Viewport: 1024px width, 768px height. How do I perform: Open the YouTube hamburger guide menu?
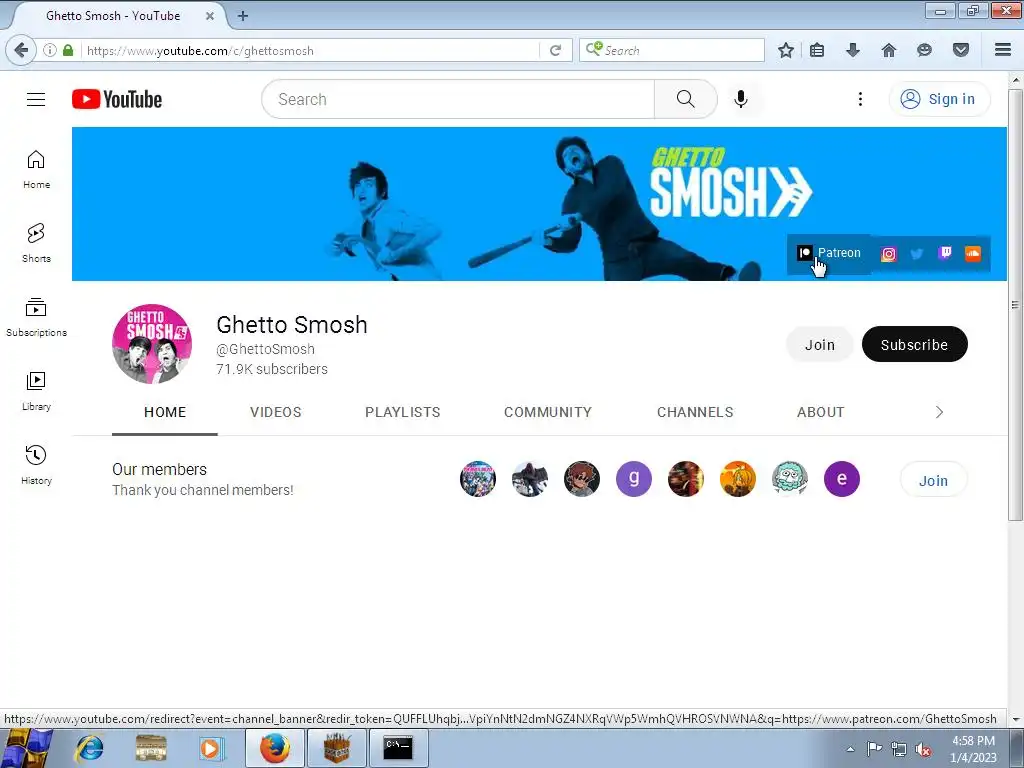pos(36,99)
